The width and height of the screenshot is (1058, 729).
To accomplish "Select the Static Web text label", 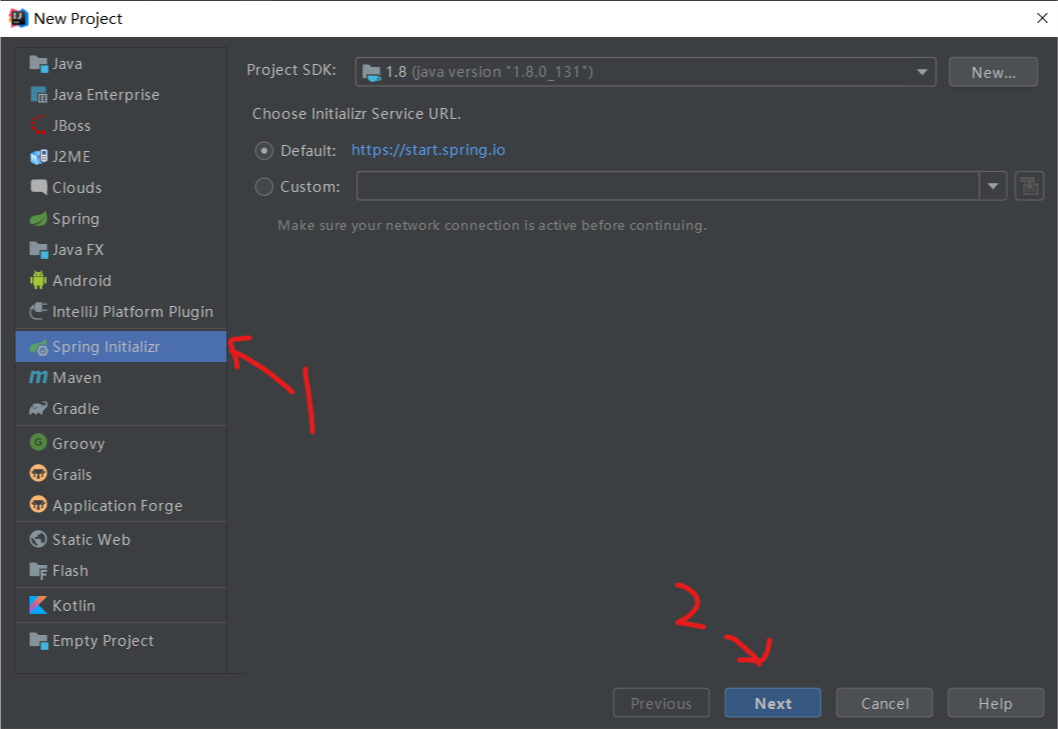I will 91,539.
